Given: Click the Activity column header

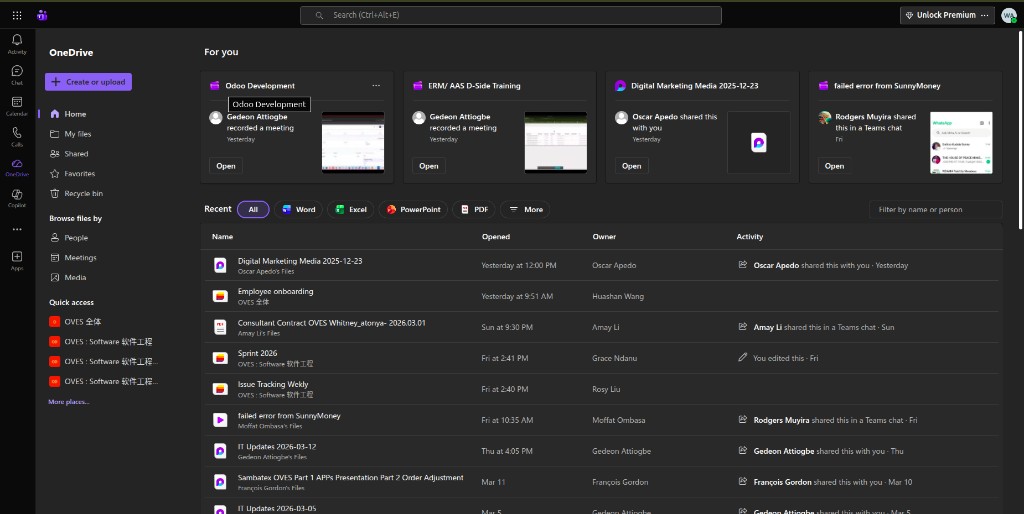Looking at the screenshot, I should pyautogui.click(x=750, y=236).
